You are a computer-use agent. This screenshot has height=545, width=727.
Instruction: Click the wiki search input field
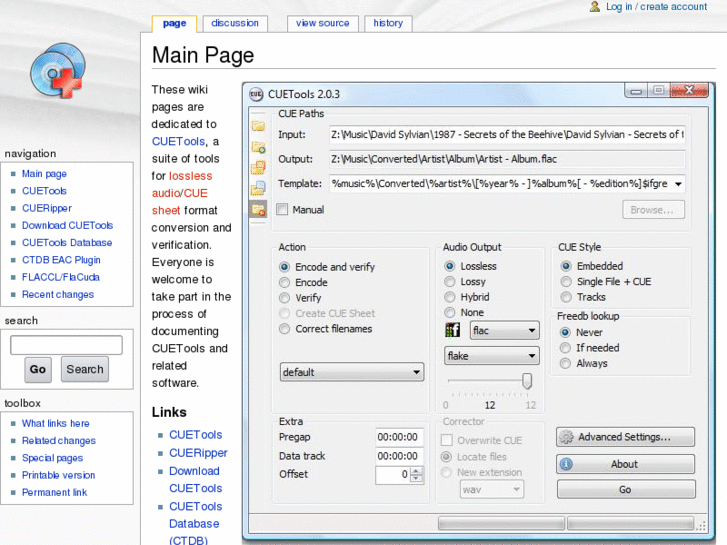(x=66, y=345)
